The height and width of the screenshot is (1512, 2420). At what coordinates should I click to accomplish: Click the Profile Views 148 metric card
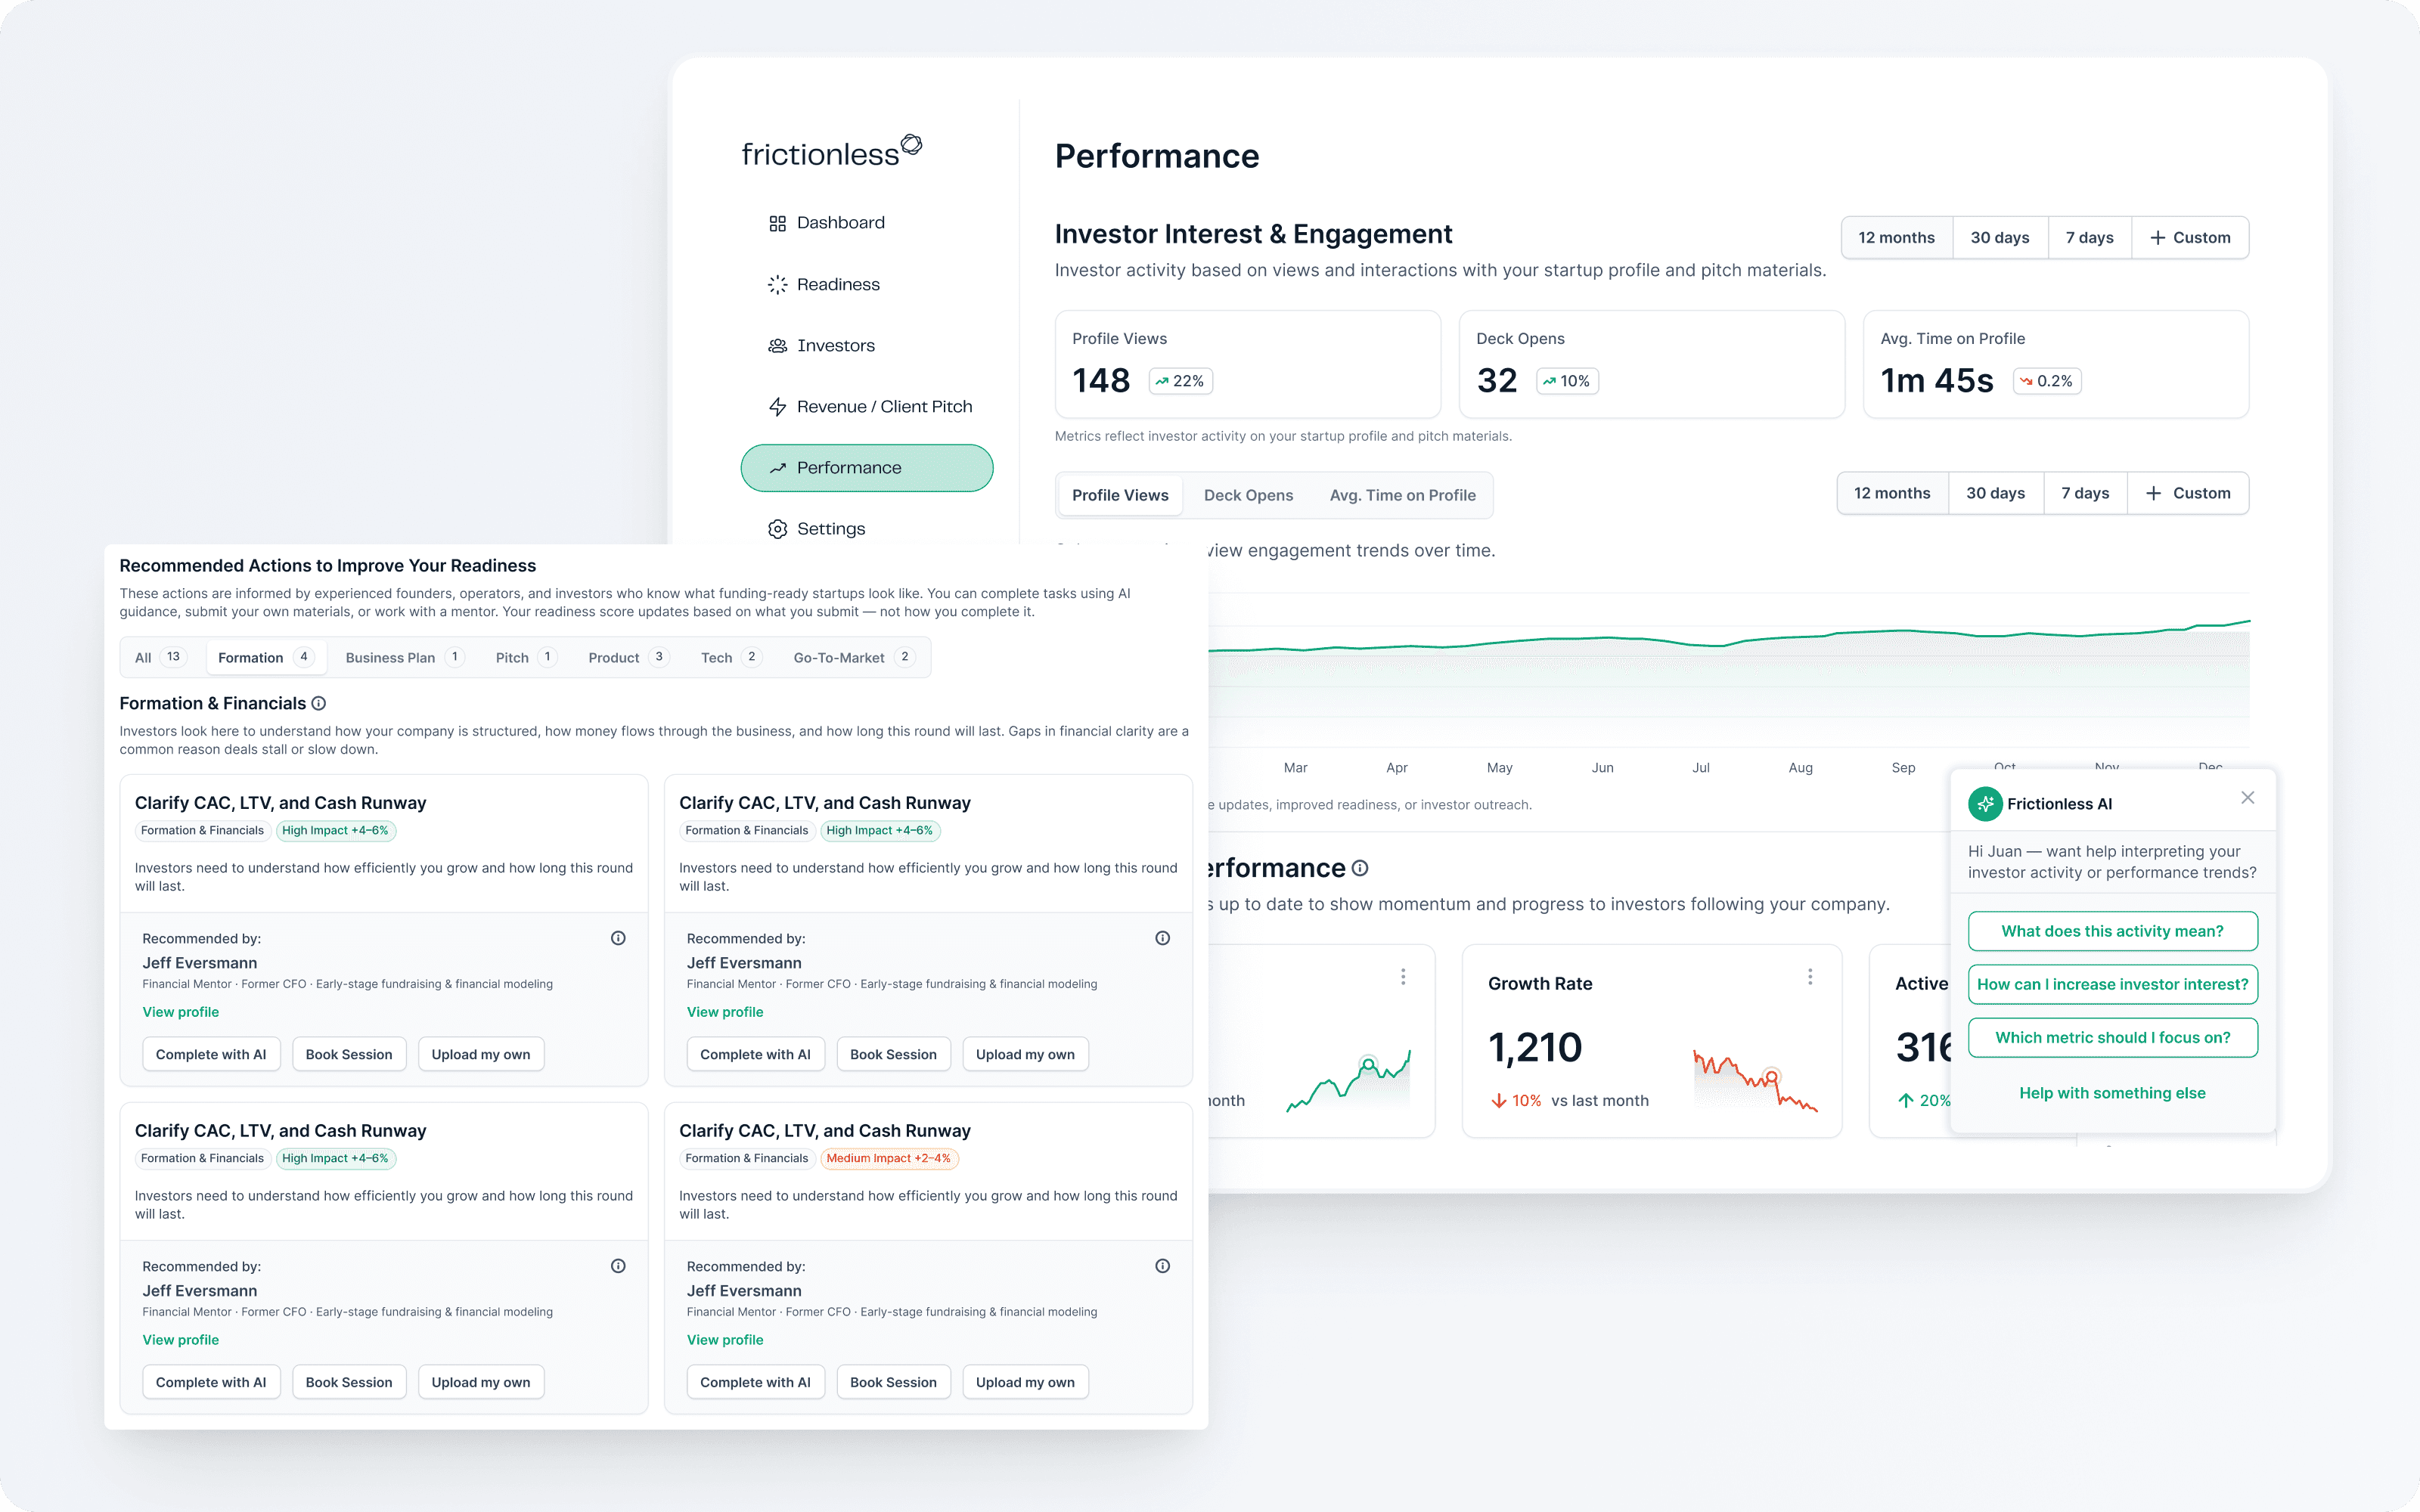(1247, 364)
